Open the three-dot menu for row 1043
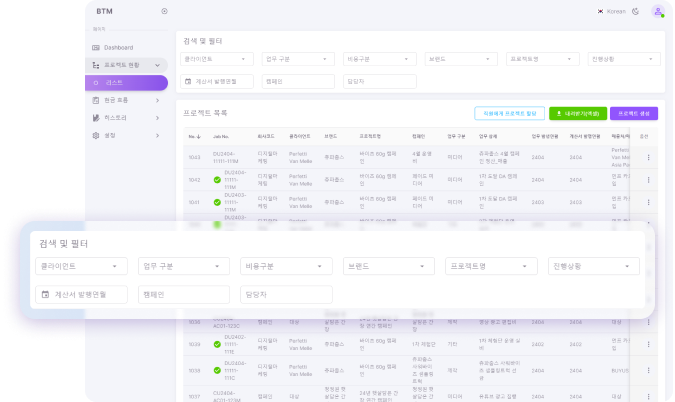Screen dimensions: 675x402 click(647, 157)
